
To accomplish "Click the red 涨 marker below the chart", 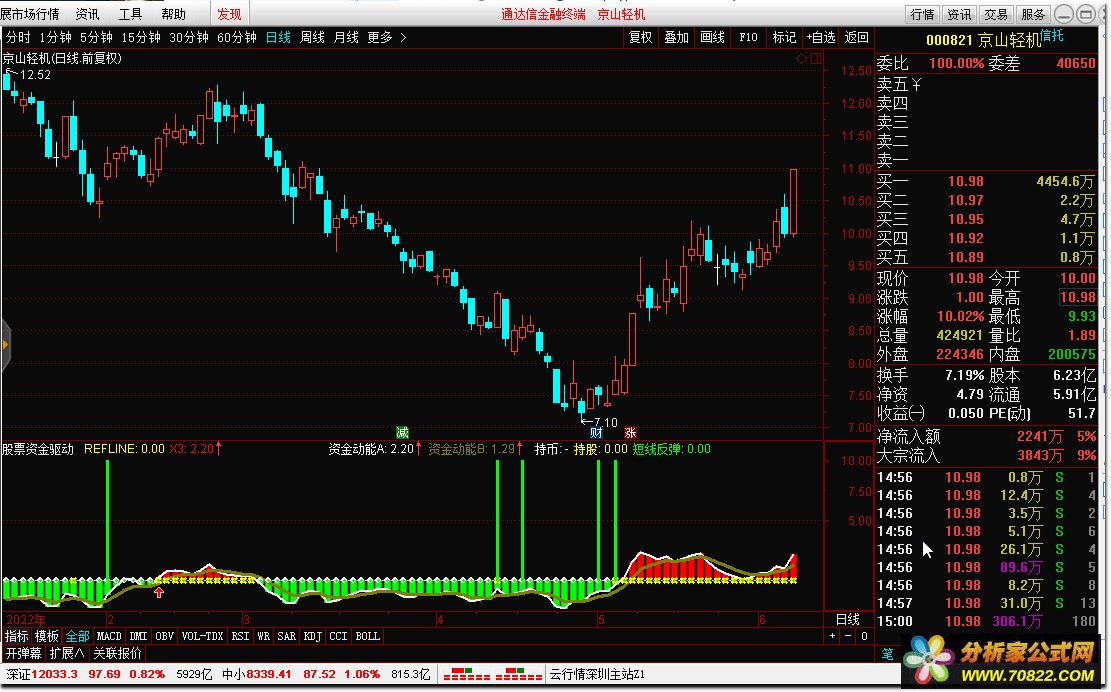I will [630, 432].
